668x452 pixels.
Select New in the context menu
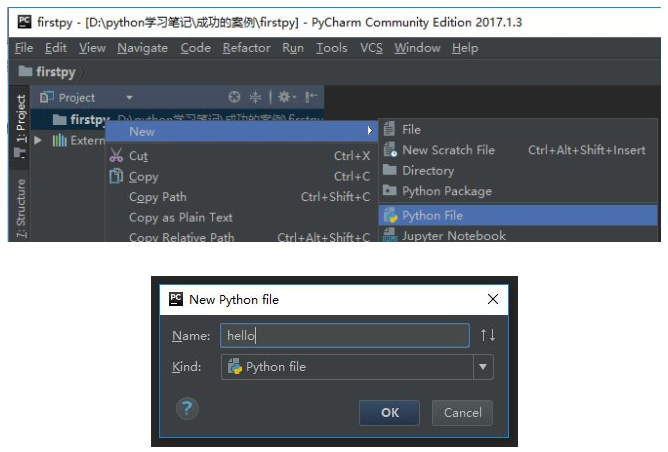(242, 131)
